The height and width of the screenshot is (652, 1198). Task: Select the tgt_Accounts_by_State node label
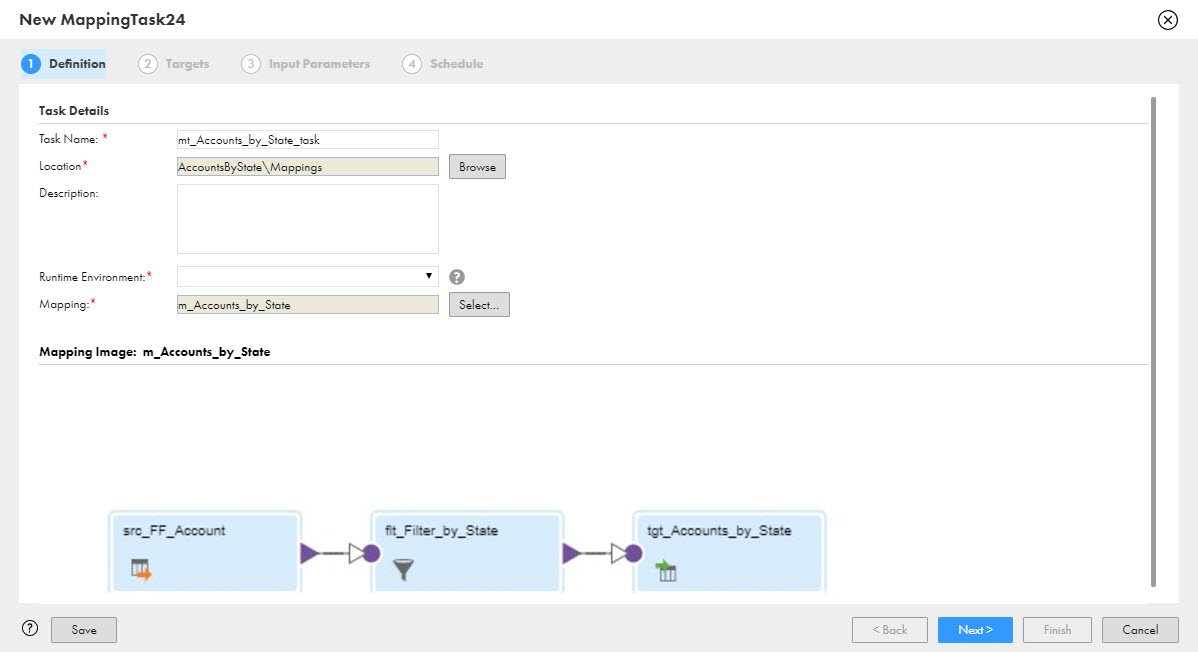coord(719,530)
